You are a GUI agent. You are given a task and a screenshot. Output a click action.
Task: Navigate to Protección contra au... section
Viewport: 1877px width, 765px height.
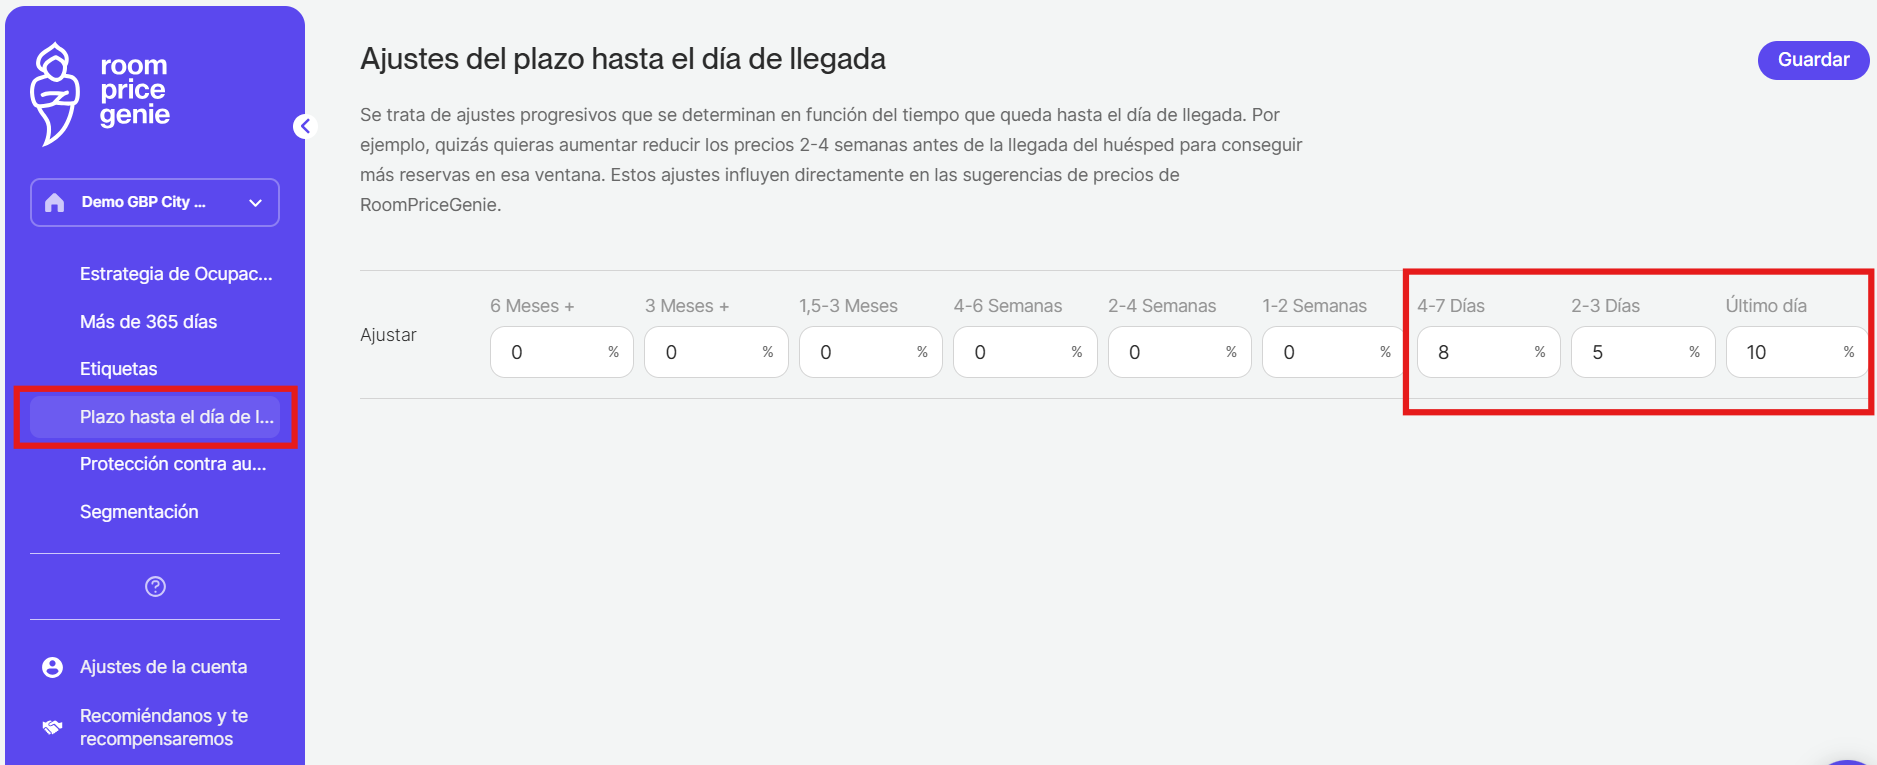click(x=173, y=464)
